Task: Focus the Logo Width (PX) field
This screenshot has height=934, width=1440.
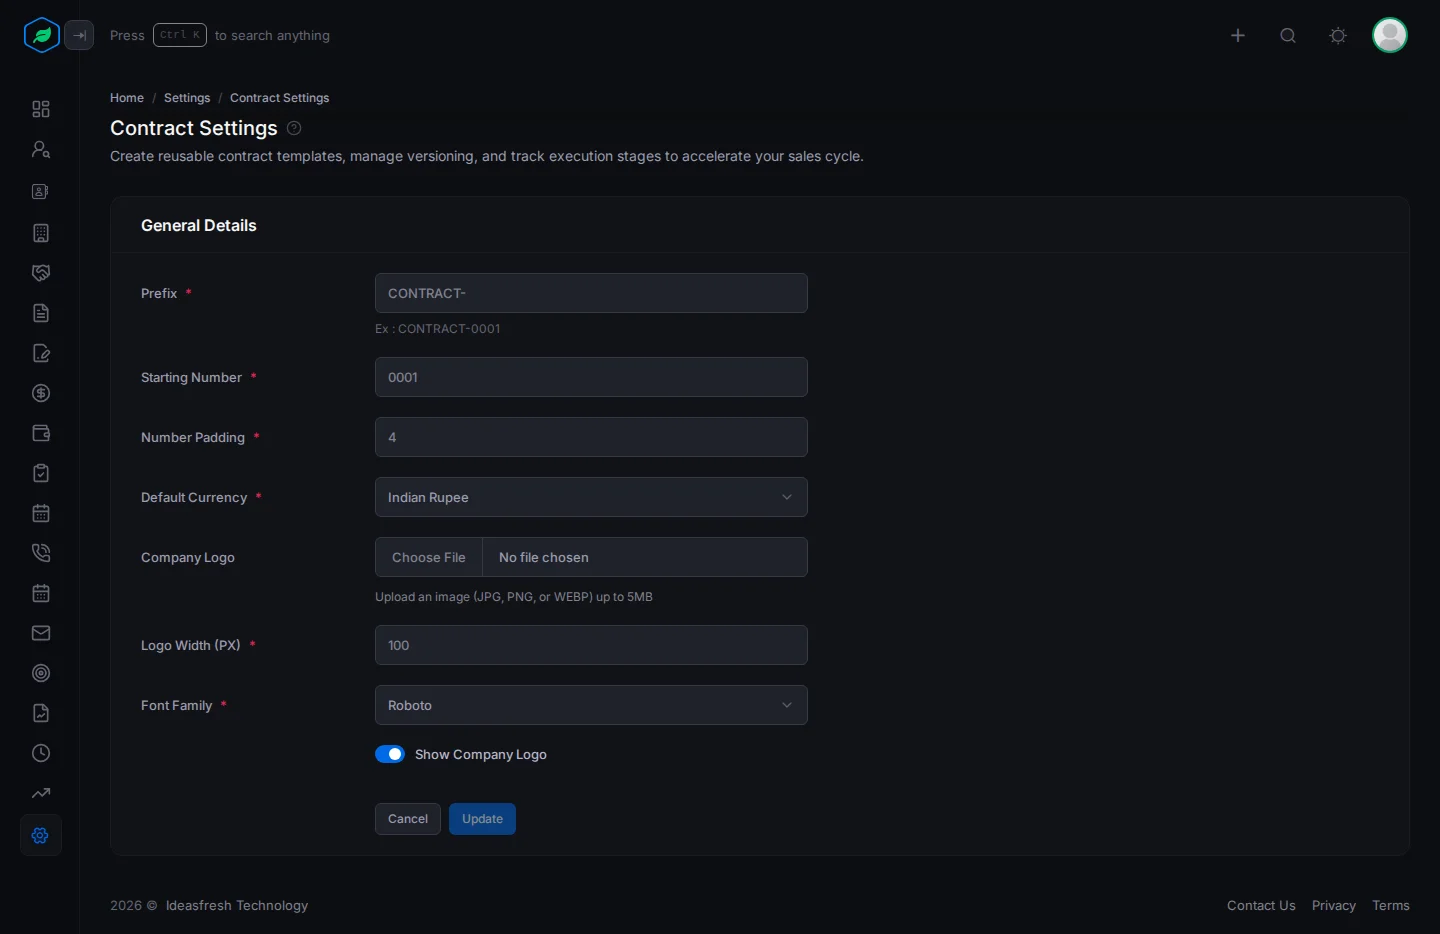Action: point(591,645)
